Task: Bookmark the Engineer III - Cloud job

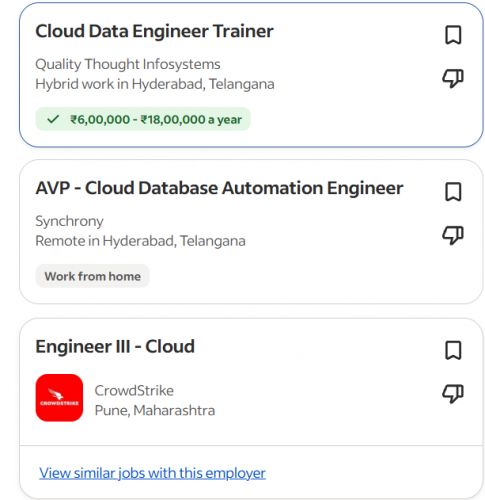Action: 453,350
